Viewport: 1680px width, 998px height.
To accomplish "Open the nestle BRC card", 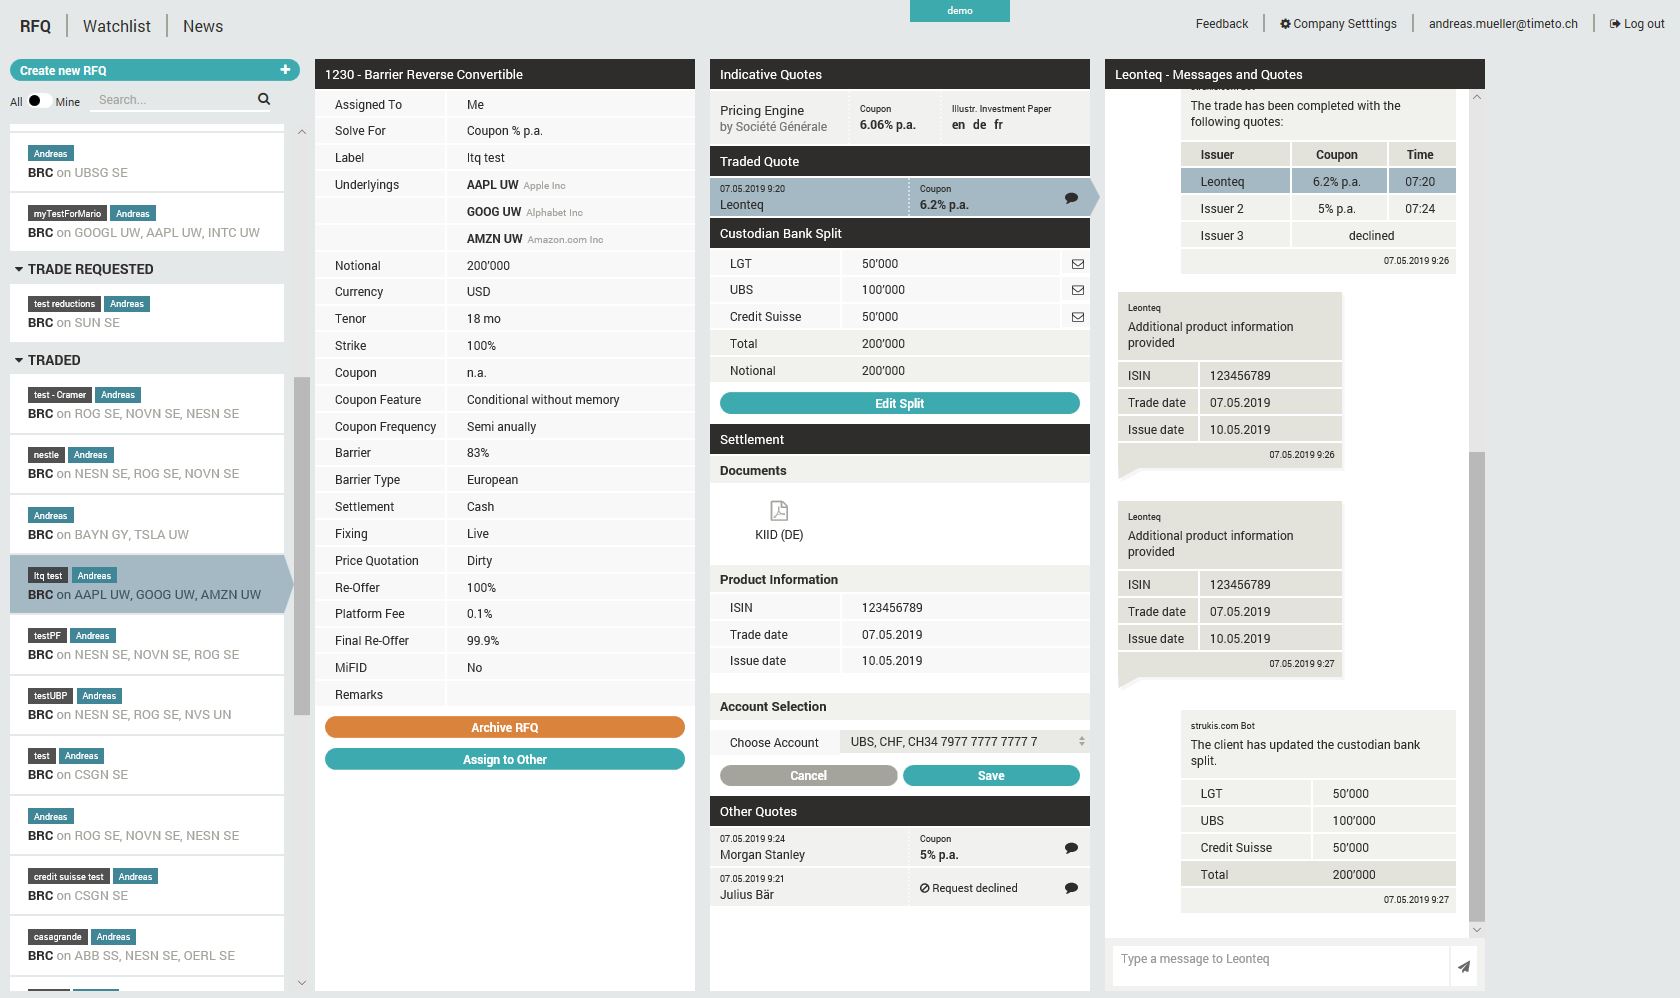I will coord(147,464).
